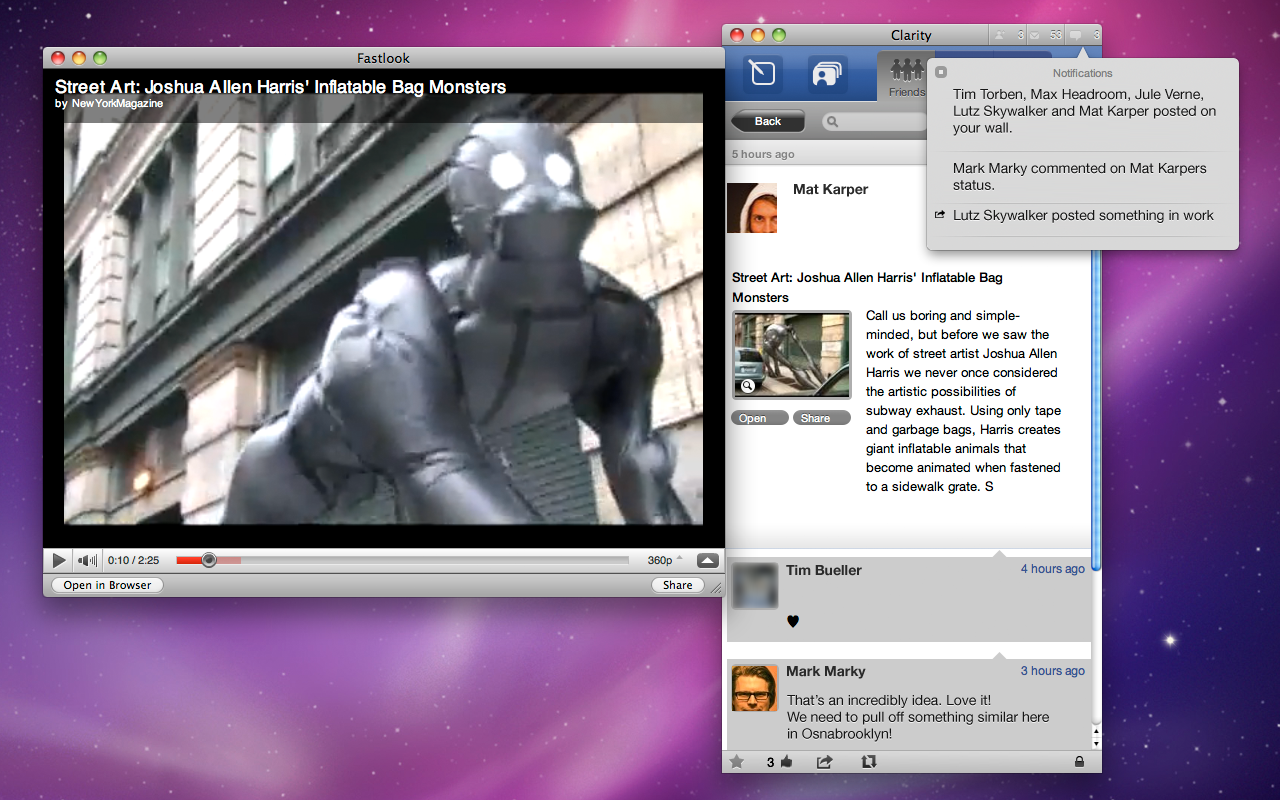1280x800 pixels.
Task: Select the Lutz Skywalker work post notification
Action: 1082,215
